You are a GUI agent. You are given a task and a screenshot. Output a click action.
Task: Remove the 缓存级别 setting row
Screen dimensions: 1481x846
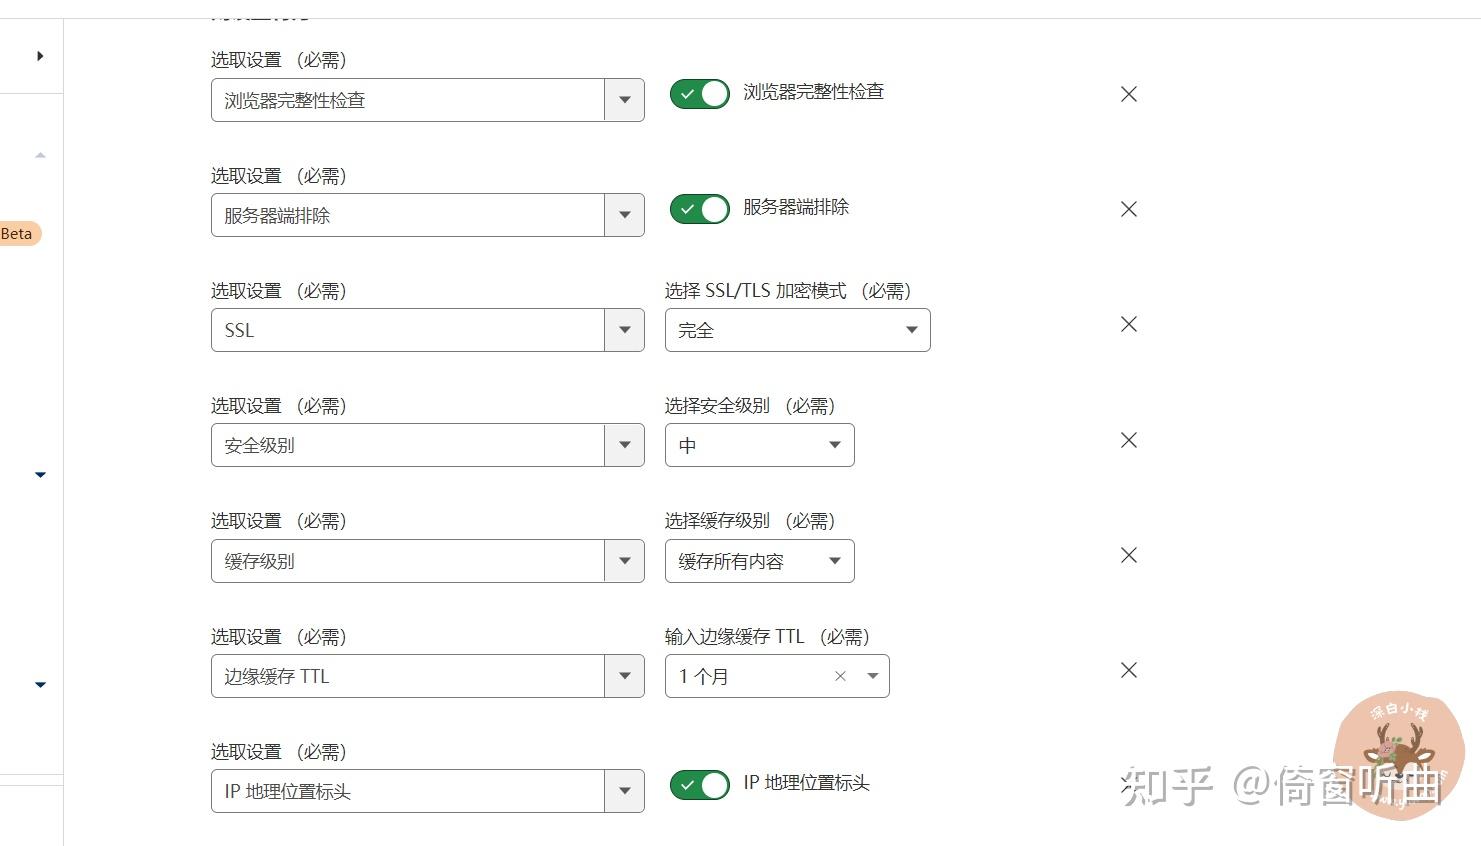coord(1129,555)
